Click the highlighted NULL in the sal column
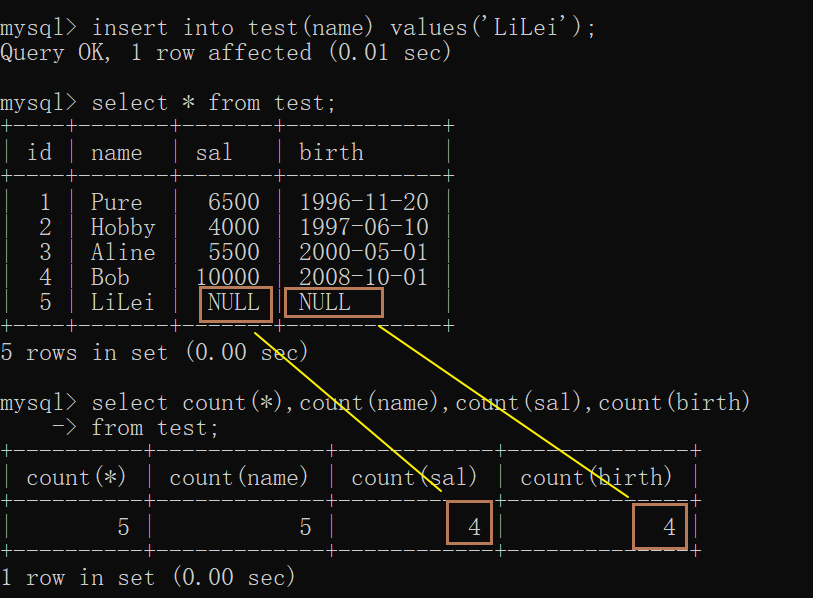The width and height of the screenshot is (813, 598). [x=235, y=304]
